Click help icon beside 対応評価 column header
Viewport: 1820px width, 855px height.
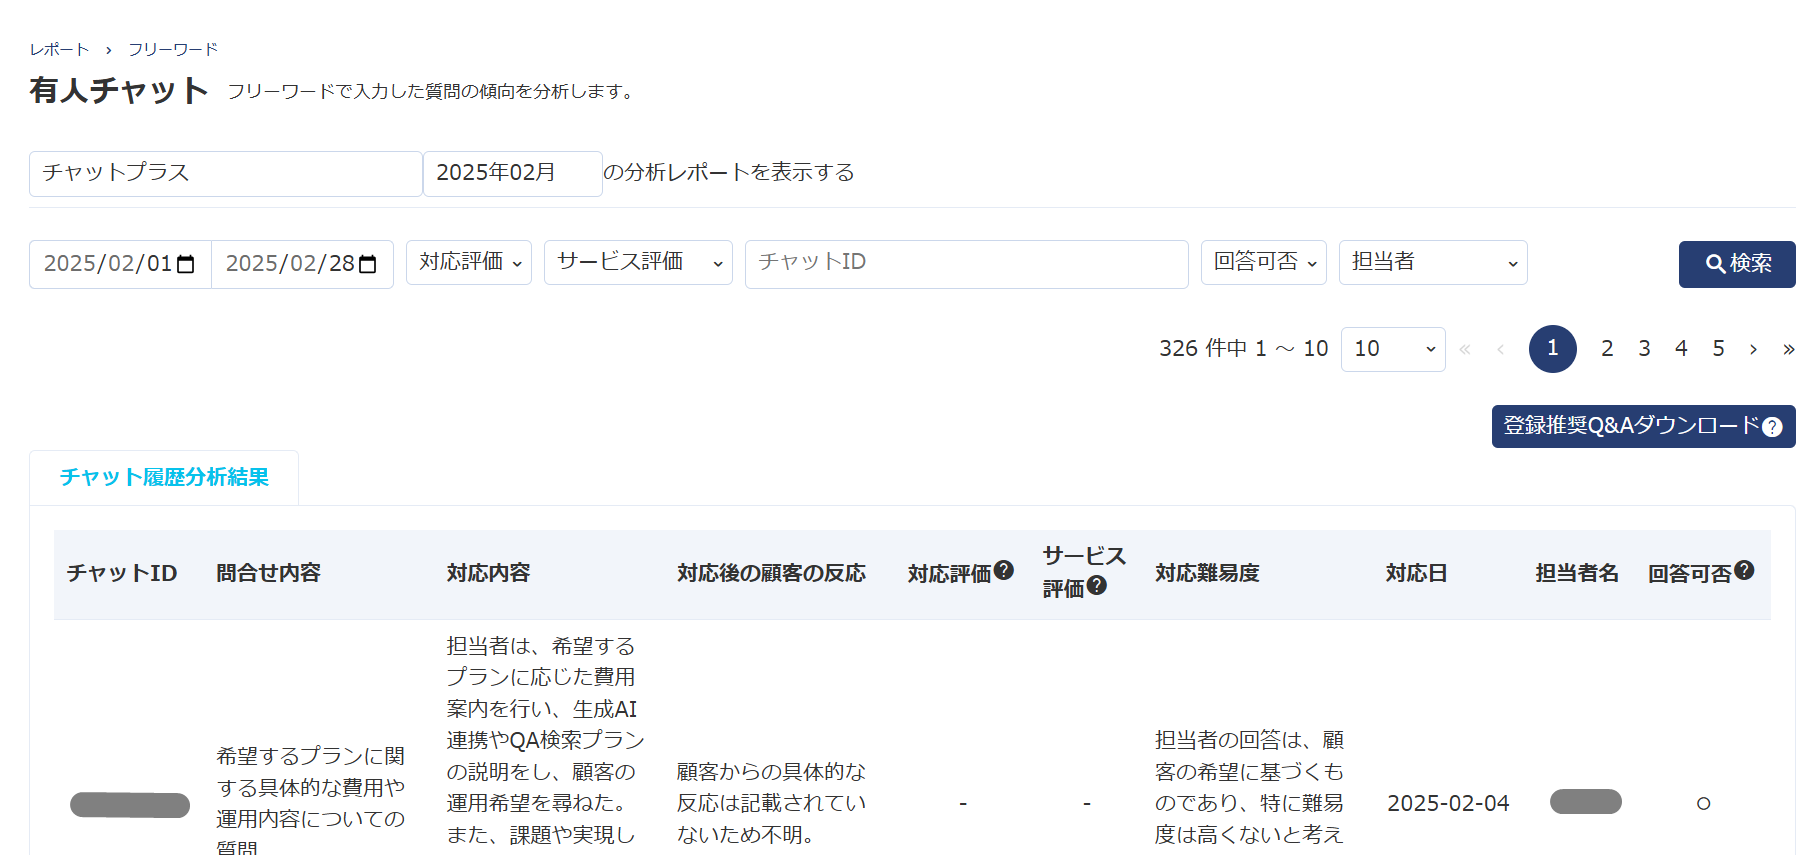coord(1004,570)
